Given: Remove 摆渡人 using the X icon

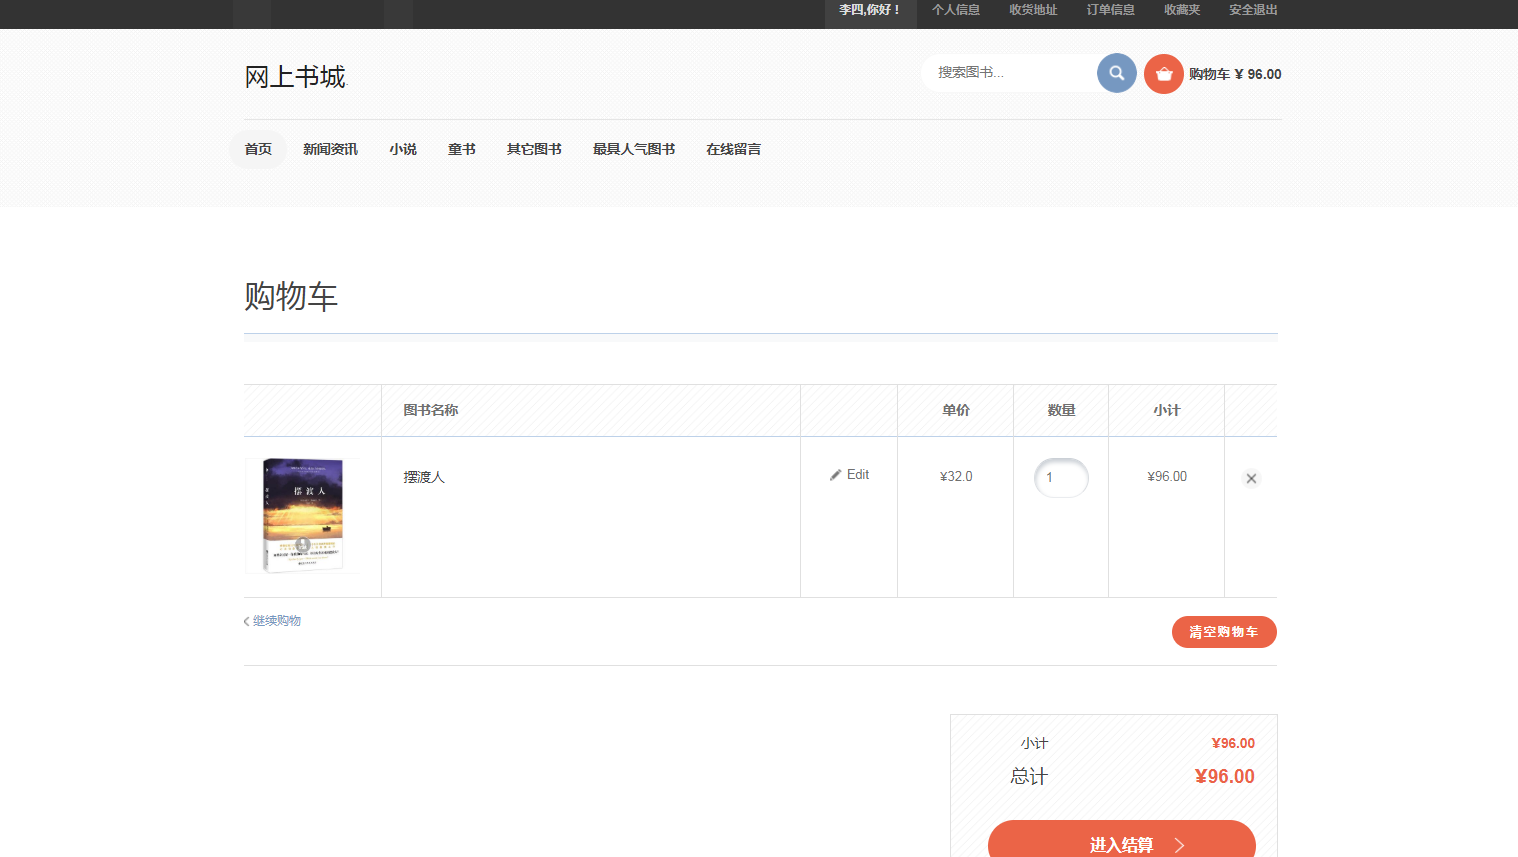Looking at the screenshot, I should (1251, 479).
